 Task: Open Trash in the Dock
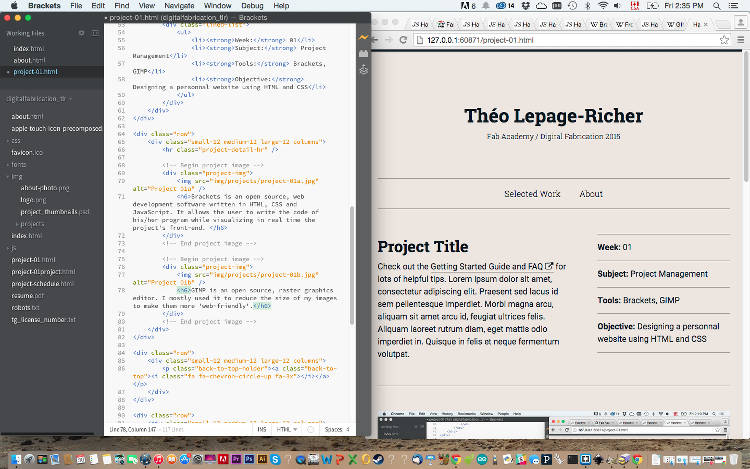(734, 459)
